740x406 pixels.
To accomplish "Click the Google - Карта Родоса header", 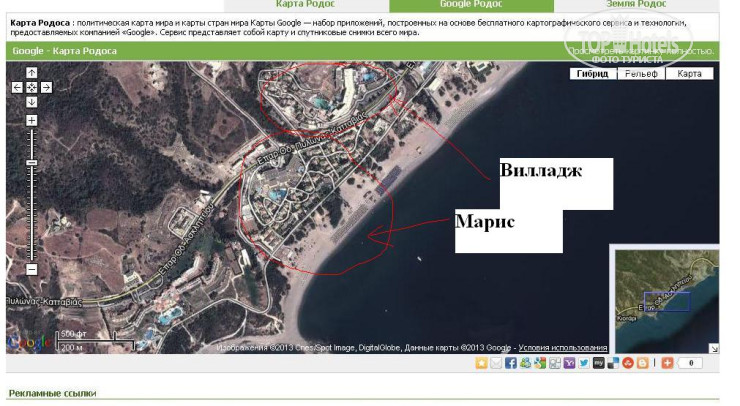I will (x=65, y=51).
